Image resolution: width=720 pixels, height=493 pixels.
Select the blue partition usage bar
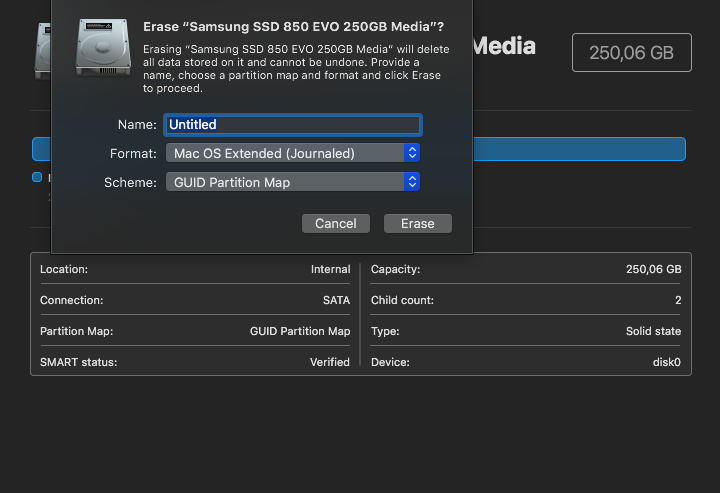(x=579, y=149)
